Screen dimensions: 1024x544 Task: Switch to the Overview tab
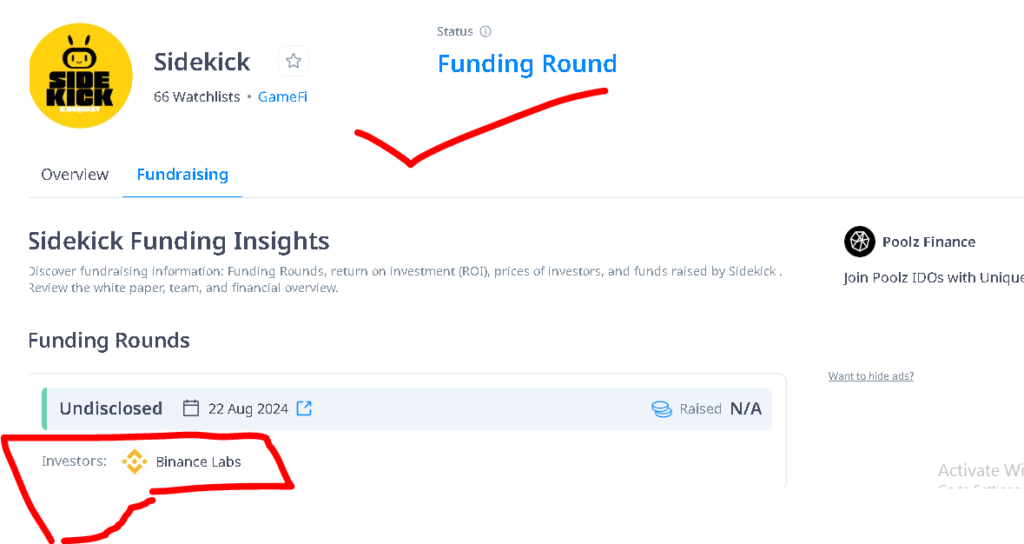(x=74, y=174)
